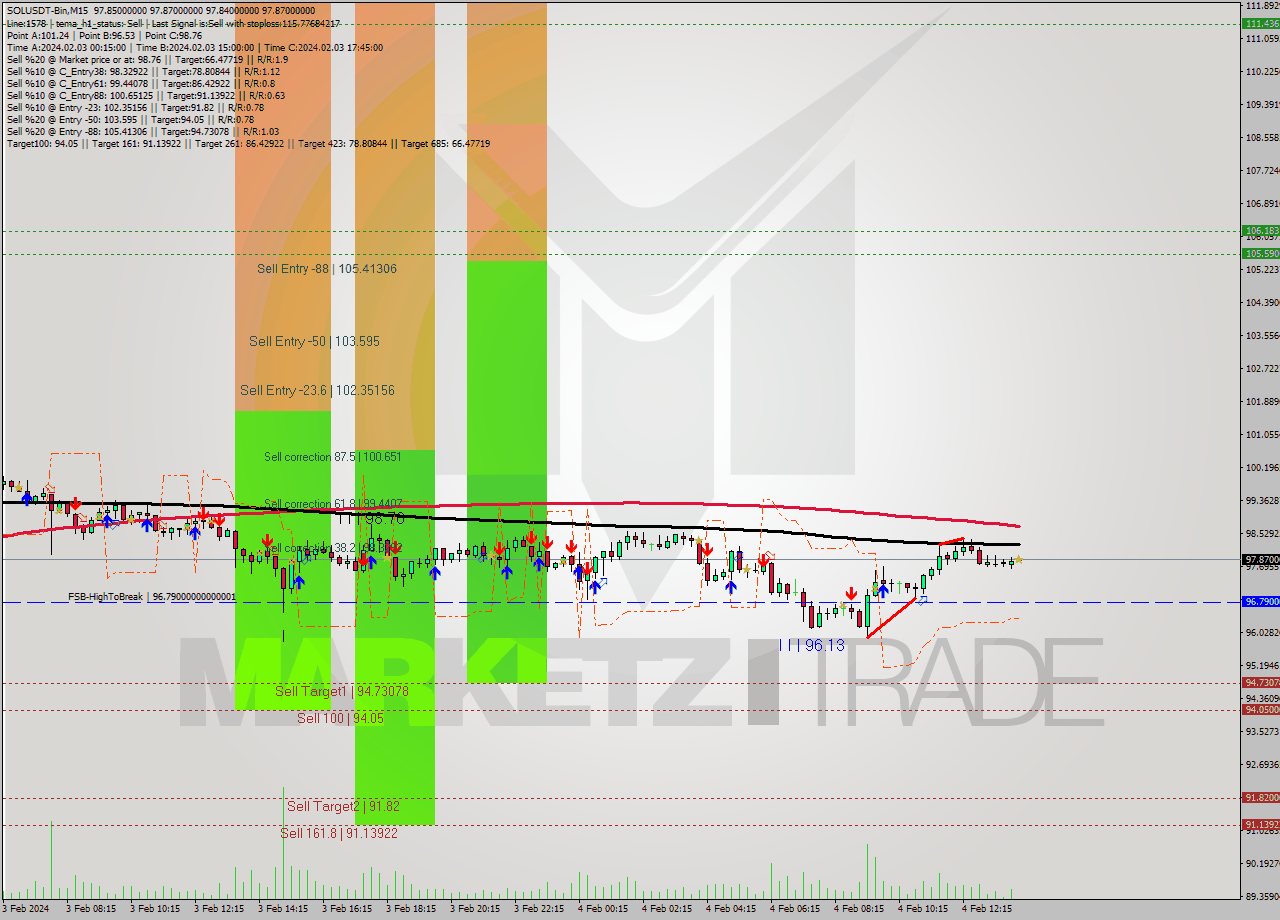Click the 104.390 price axis value
This screenshot has height=920, width=1280.
[x=1261, y=303]
